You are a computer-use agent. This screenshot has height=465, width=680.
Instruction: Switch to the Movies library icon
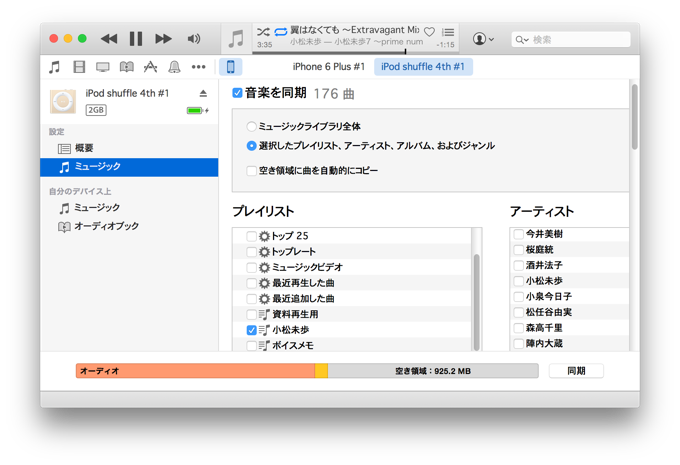click(79, 67)
